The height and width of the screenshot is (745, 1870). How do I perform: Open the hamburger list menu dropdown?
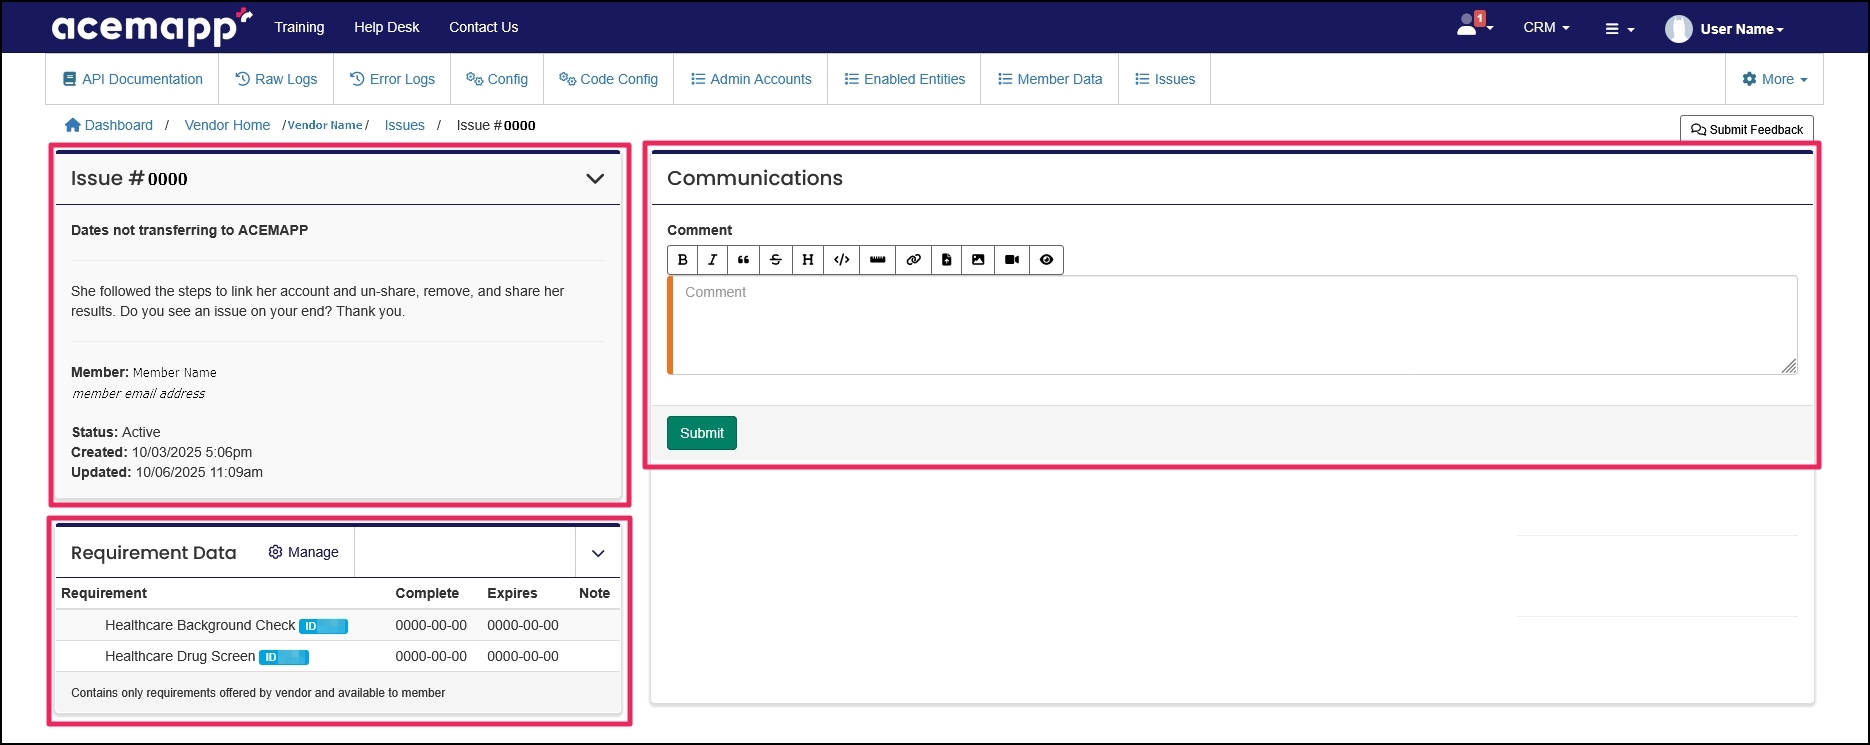(x=1620, y=29)
